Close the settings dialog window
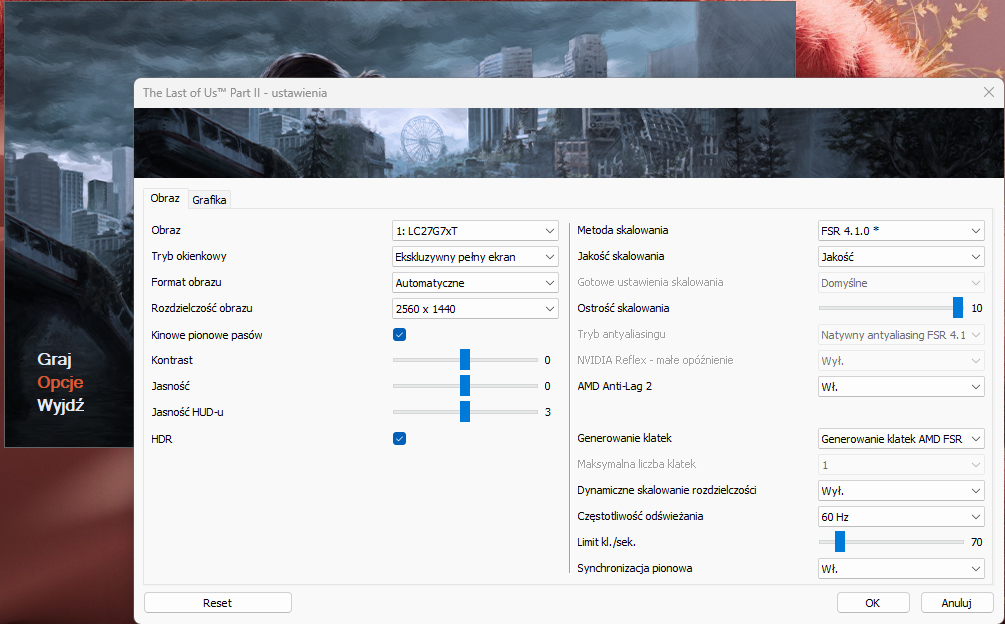 pos(988,92)
